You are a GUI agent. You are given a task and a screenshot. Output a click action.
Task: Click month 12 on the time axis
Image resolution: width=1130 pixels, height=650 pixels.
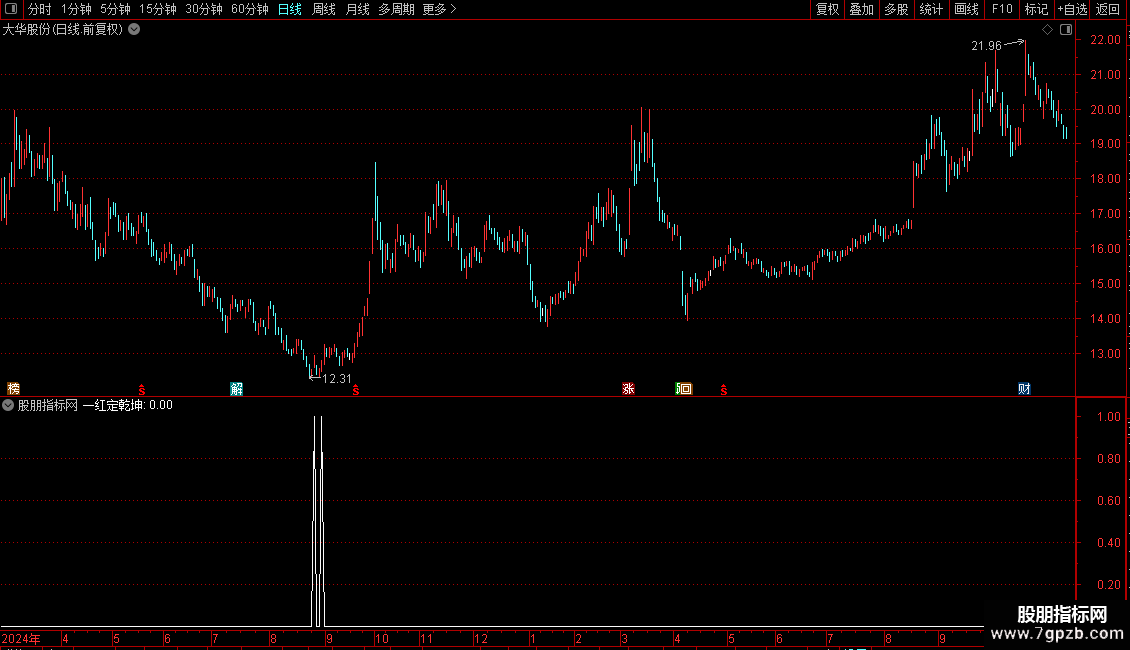pyautogui.click(x=481, y=639)
